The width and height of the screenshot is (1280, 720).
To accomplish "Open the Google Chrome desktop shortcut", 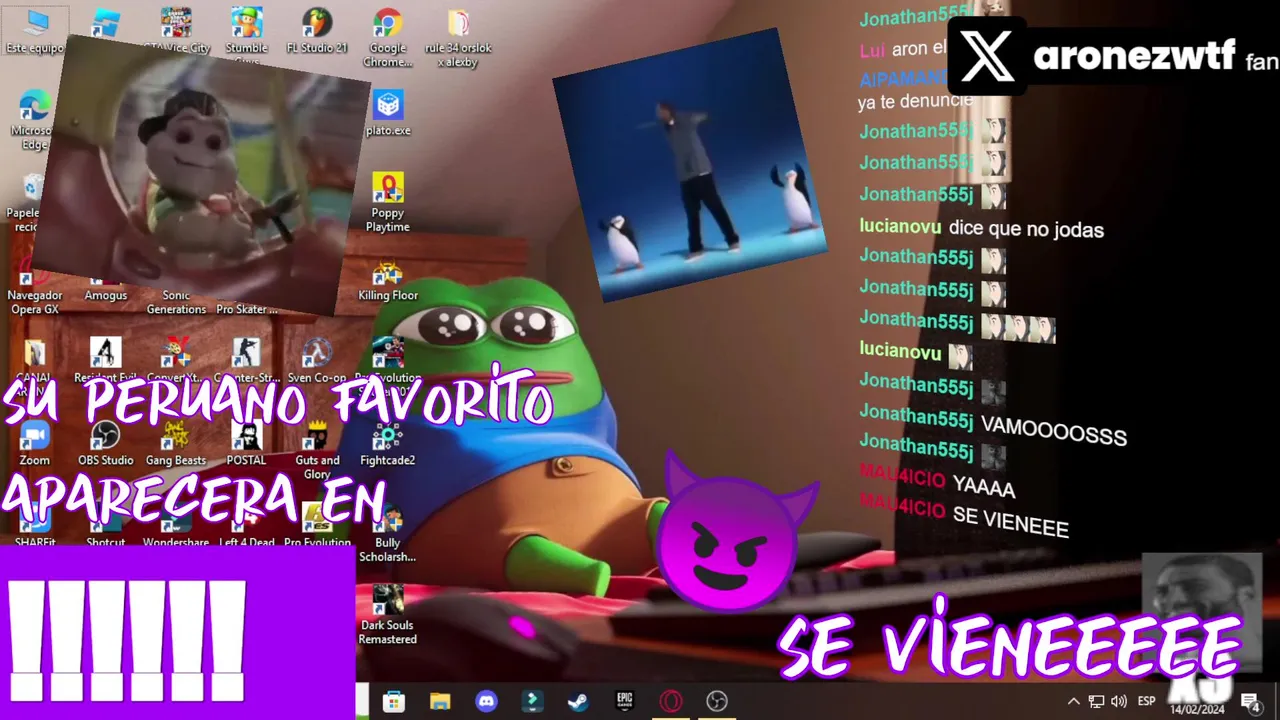I will tap(388, 36).
